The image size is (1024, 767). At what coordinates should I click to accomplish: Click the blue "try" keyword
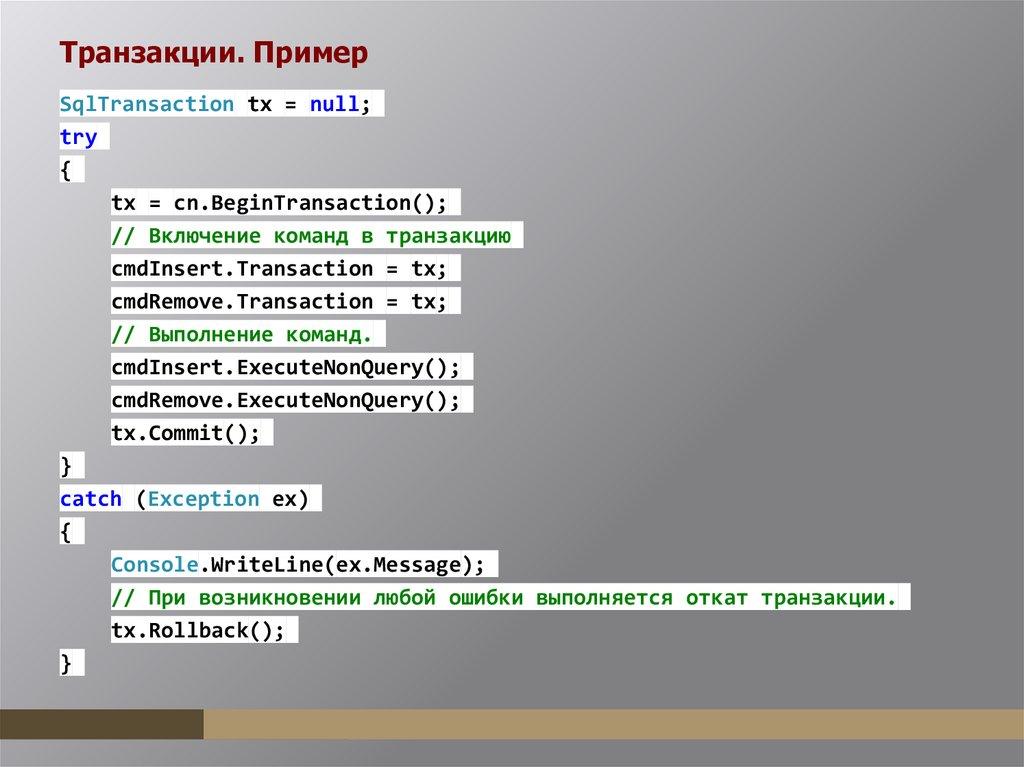[79, 137]
